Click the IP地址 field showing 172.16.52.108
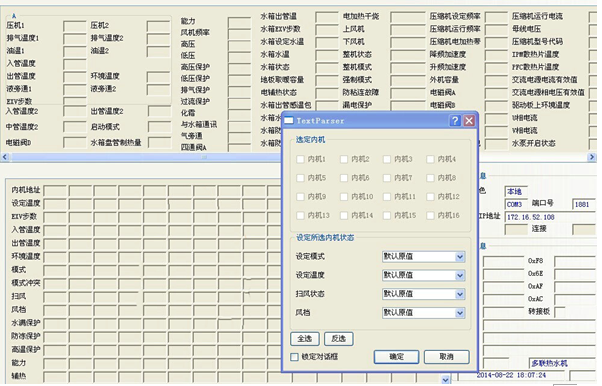This screenshot has height=386, width=602. tap(550, 217)
